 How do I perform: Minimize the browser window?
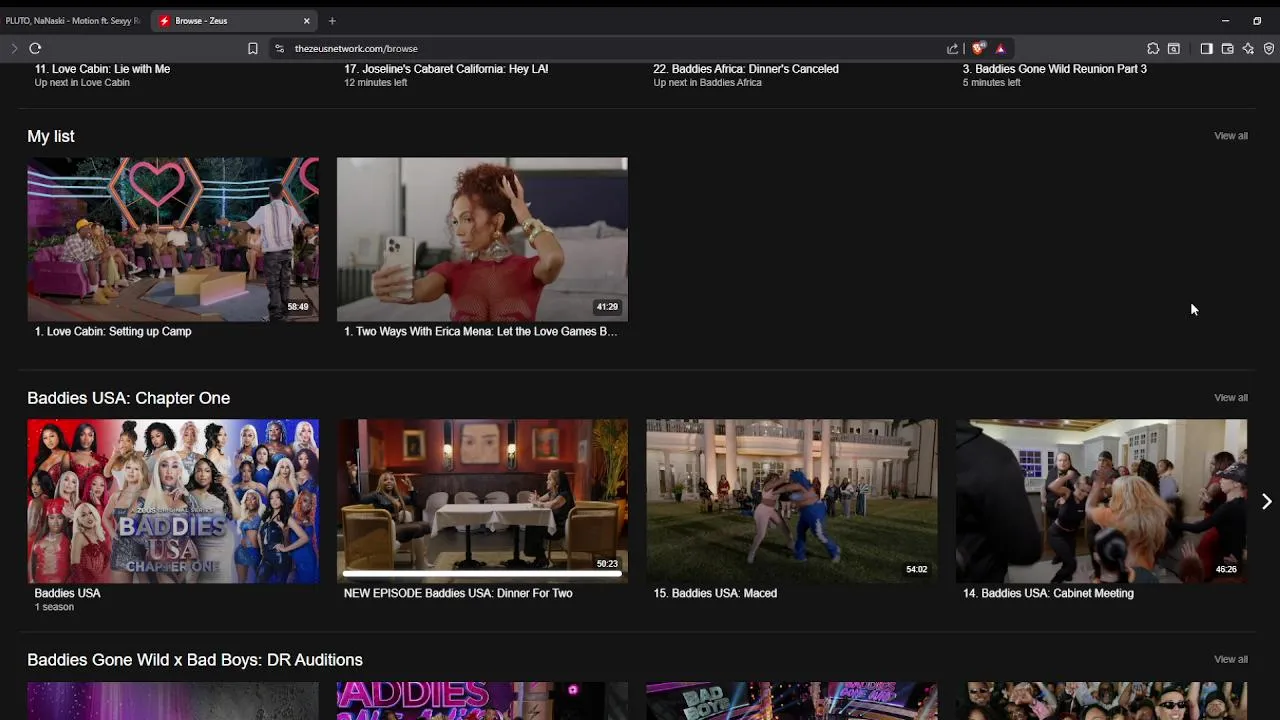1225,20
